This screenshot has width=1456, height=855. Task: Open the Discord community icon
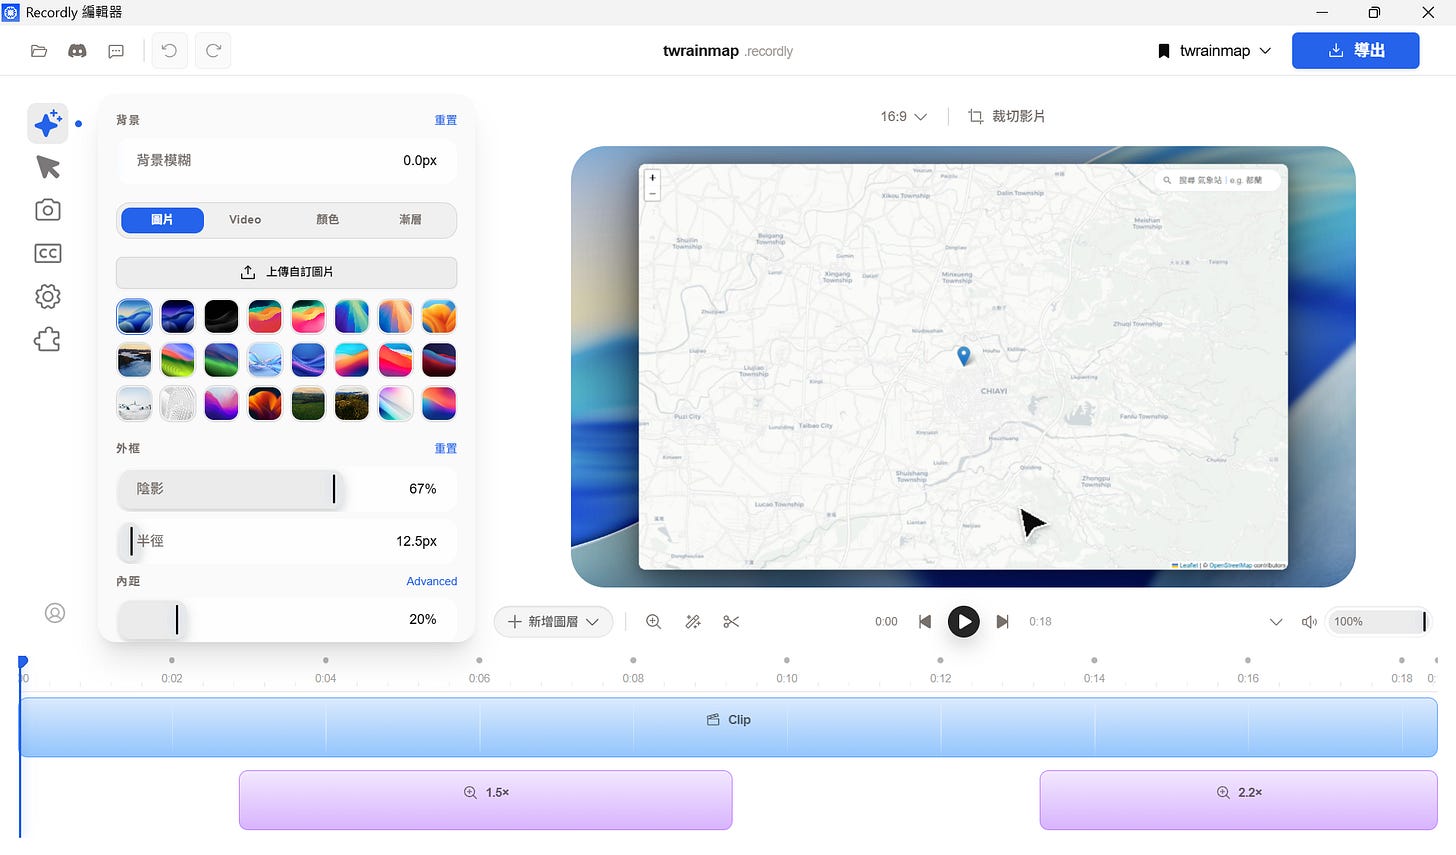click(x=77, y=51)
